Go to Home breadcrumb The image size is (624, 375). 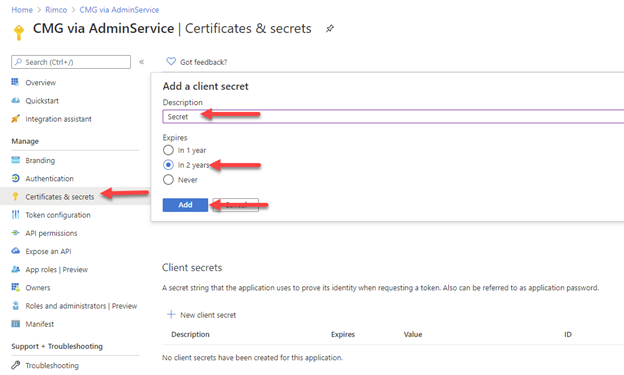22,10
